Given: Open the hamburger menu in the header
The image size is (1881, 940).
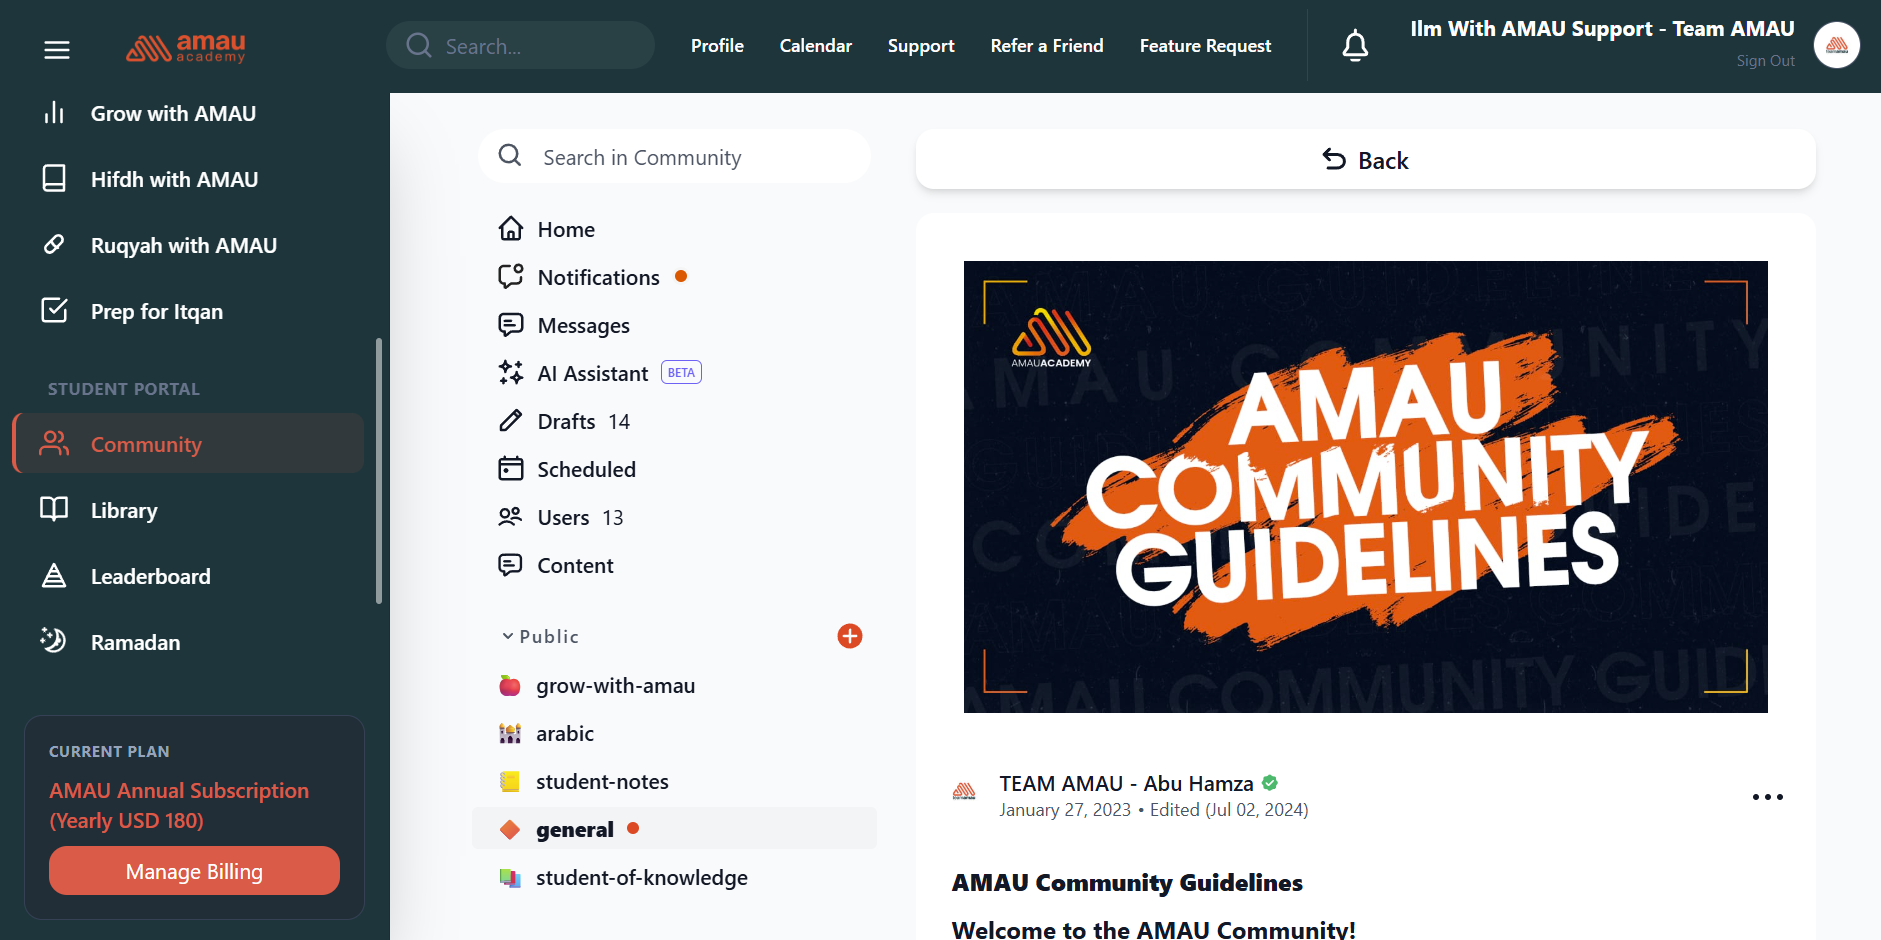Looking at the screenshot, I should [57, 49].
